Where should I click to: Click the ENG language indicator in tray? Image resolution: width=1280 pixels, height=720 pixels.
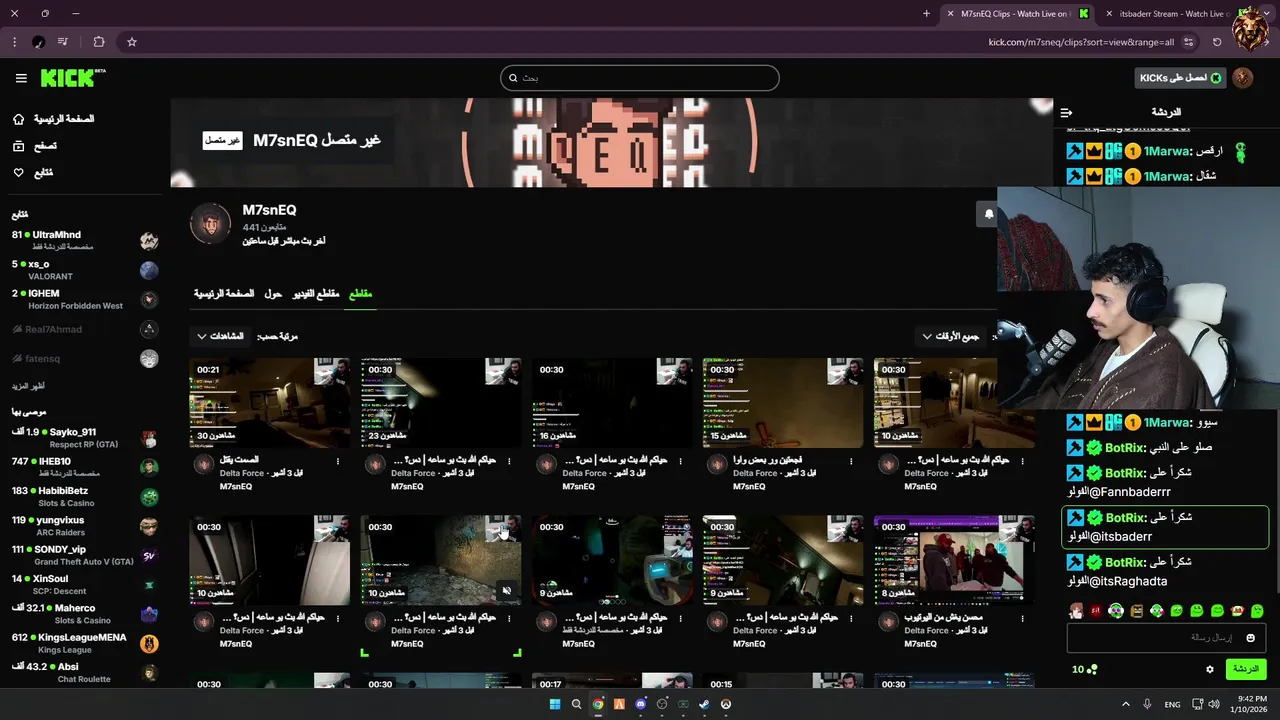tap(1172, 704)
